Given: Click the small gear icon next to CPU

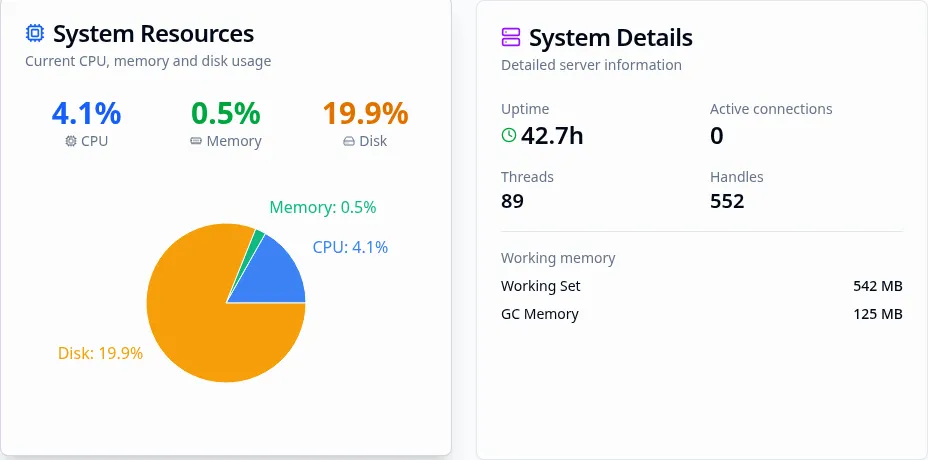Looking at the screenshot, I should 71,141.
